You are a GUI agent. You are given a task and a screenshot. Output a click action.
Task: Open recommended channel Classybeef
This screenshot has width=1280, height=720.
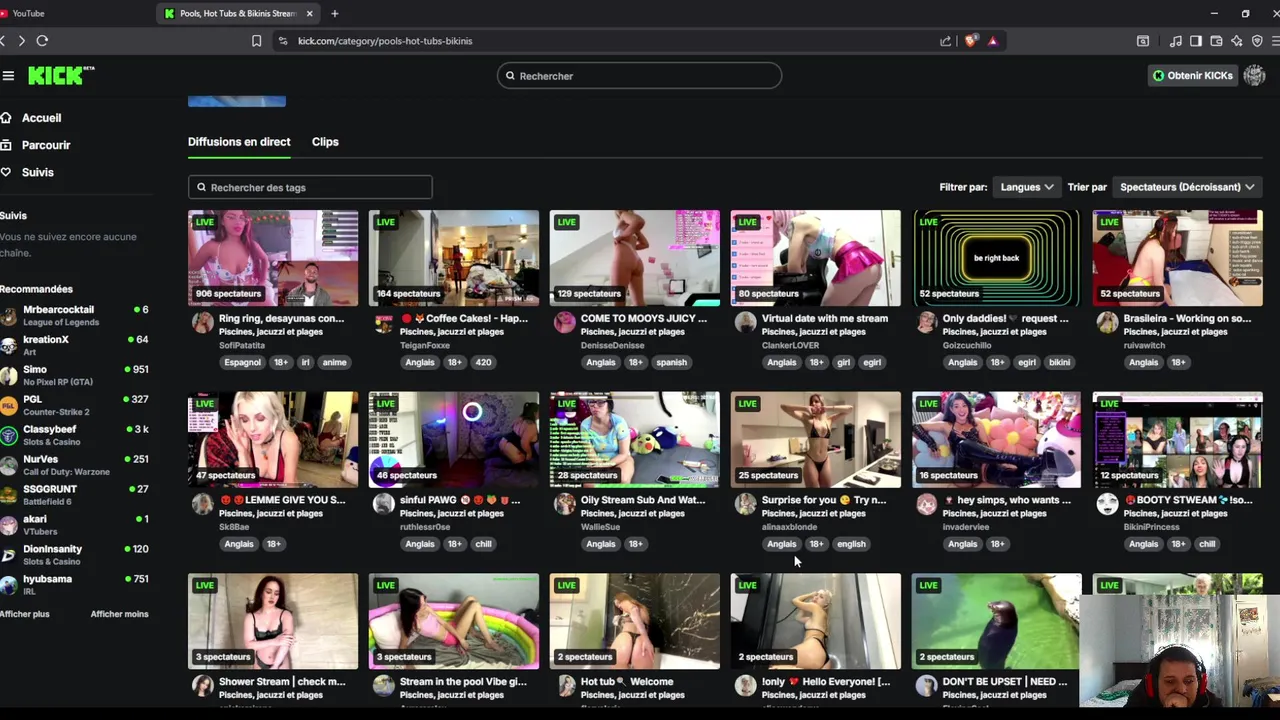(74, 435)
